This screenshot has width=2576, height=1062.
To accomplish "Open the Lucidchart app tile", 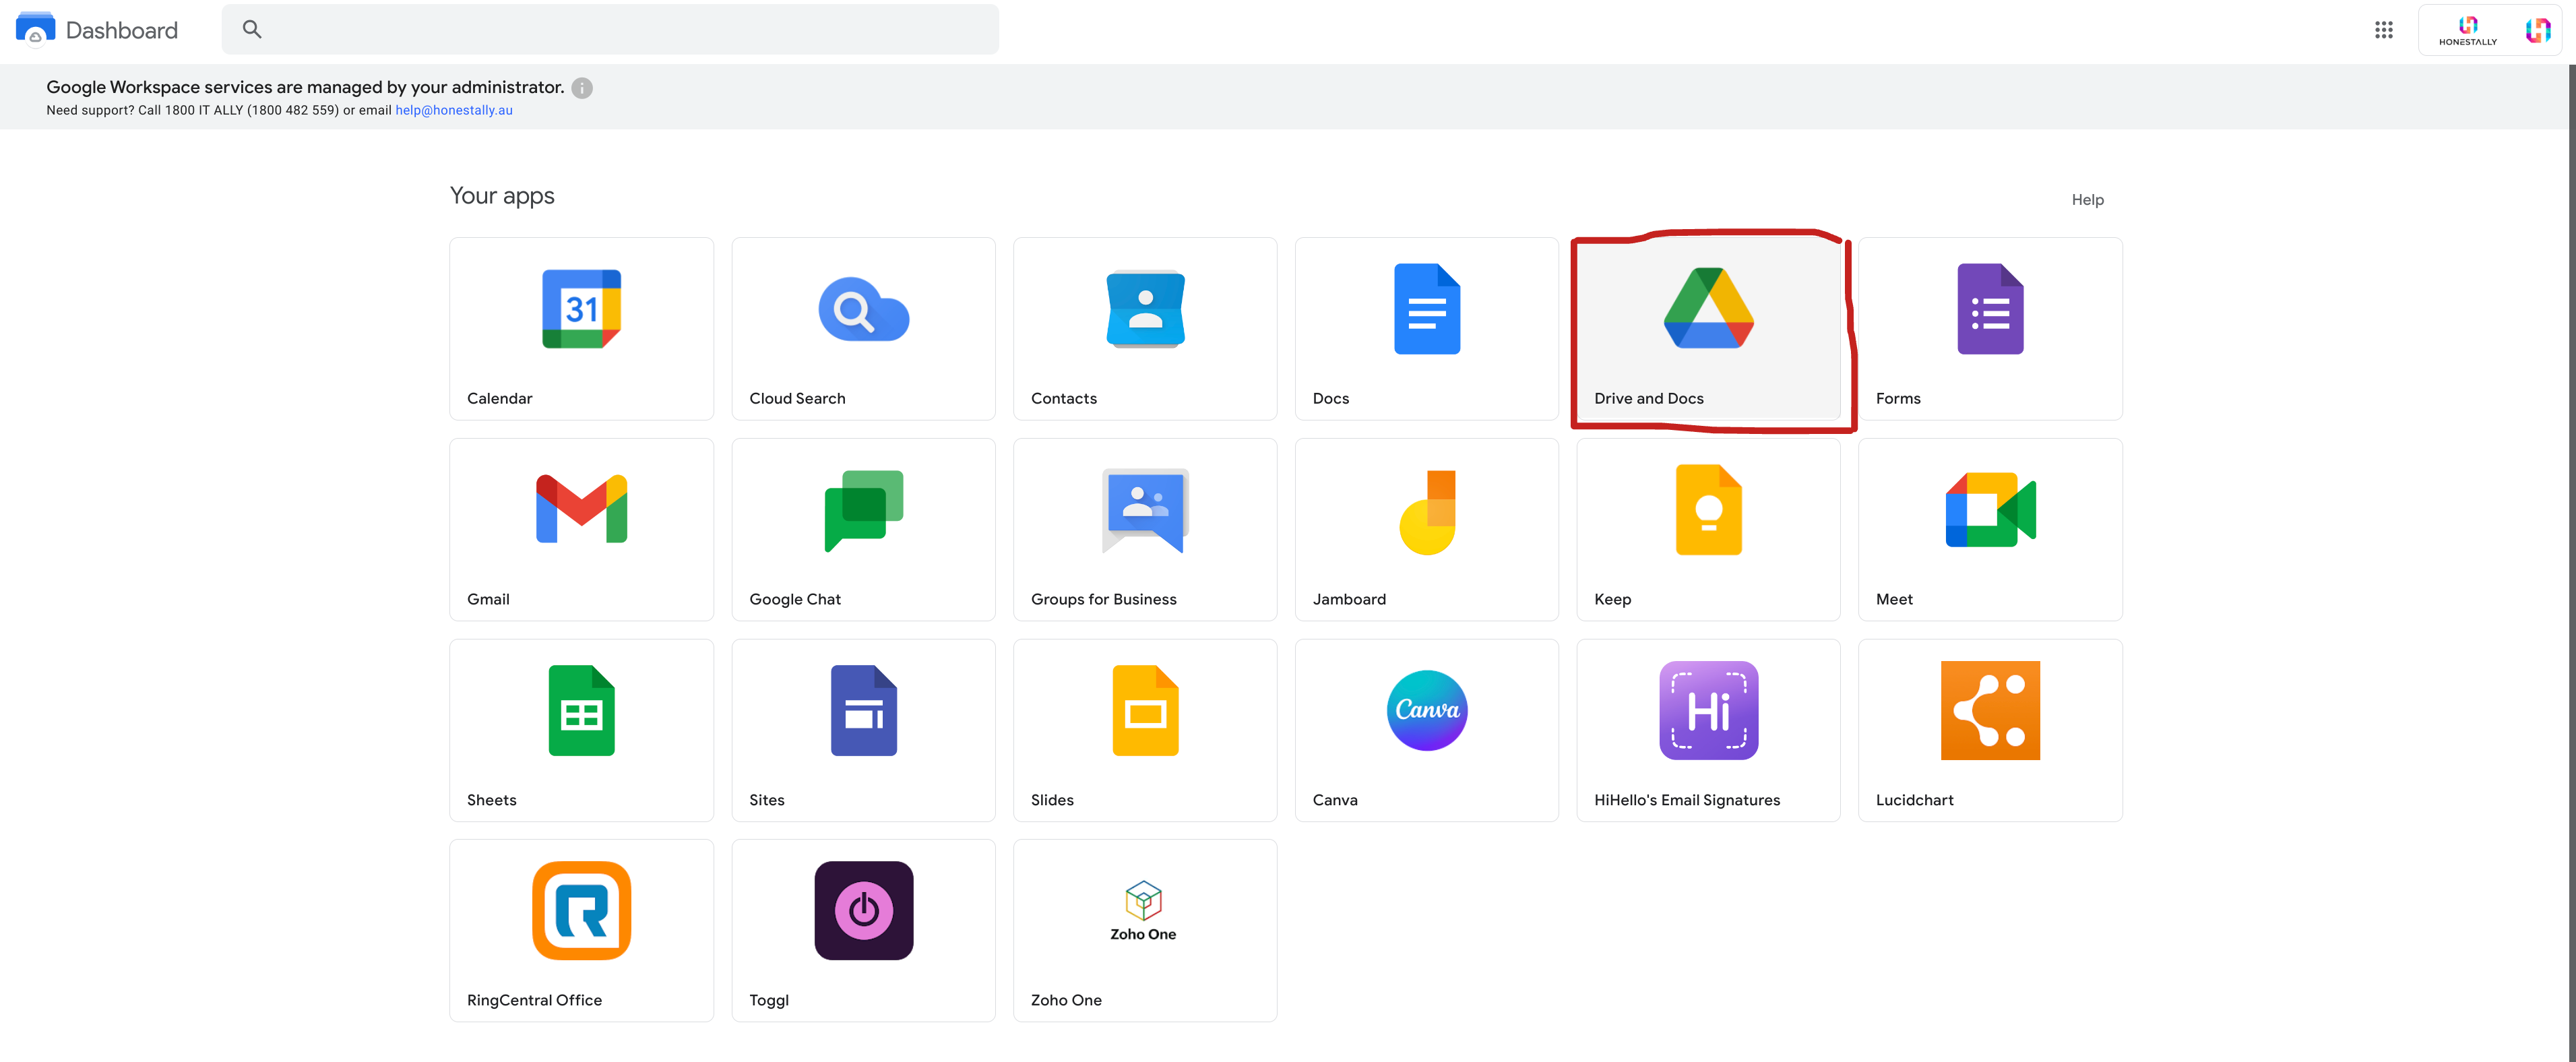I will [1990, 710].
